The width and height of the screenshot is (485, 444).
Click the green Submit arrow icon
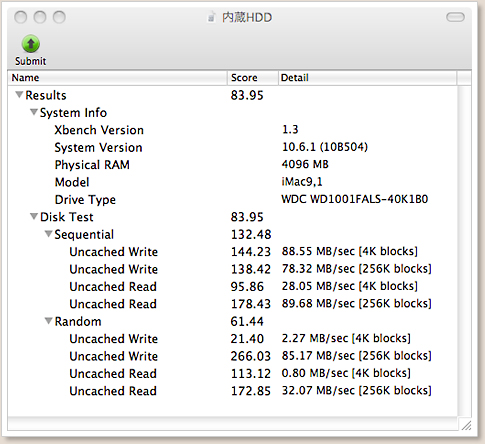click(31, 44)
